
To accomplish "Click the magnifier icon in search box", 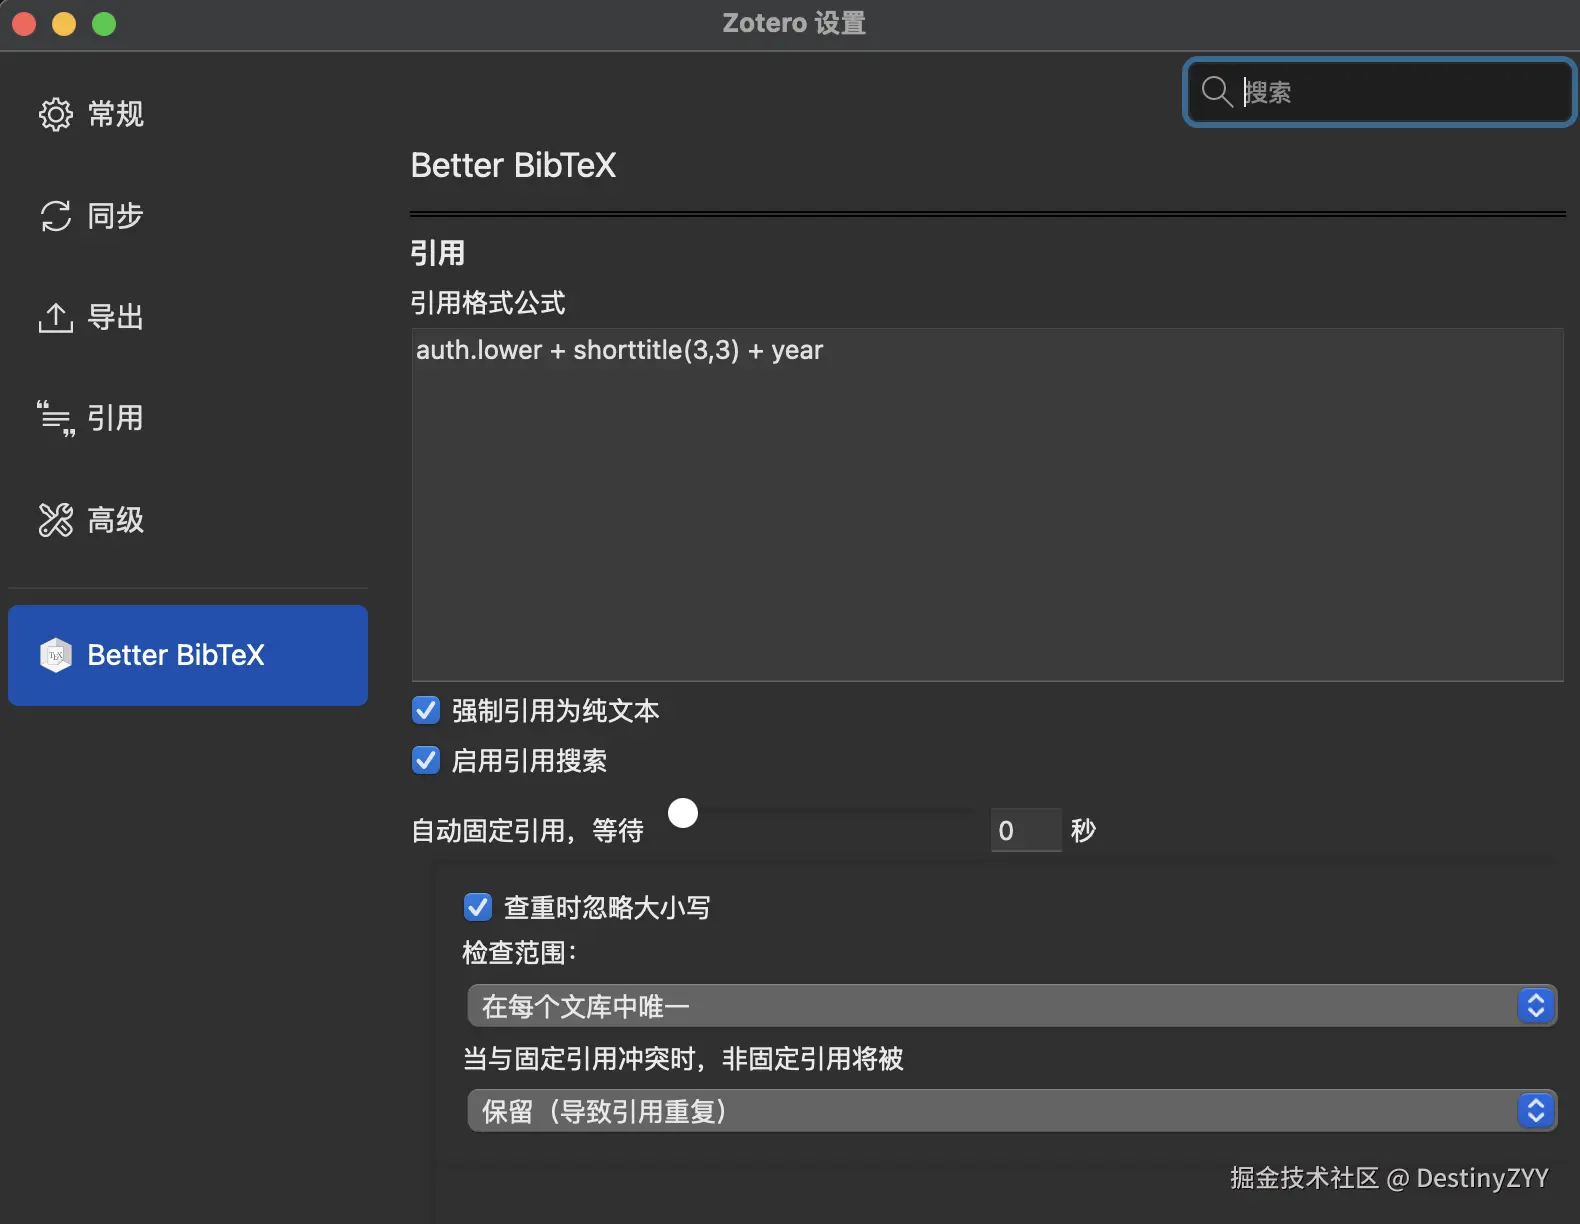I will [1216, 92].
